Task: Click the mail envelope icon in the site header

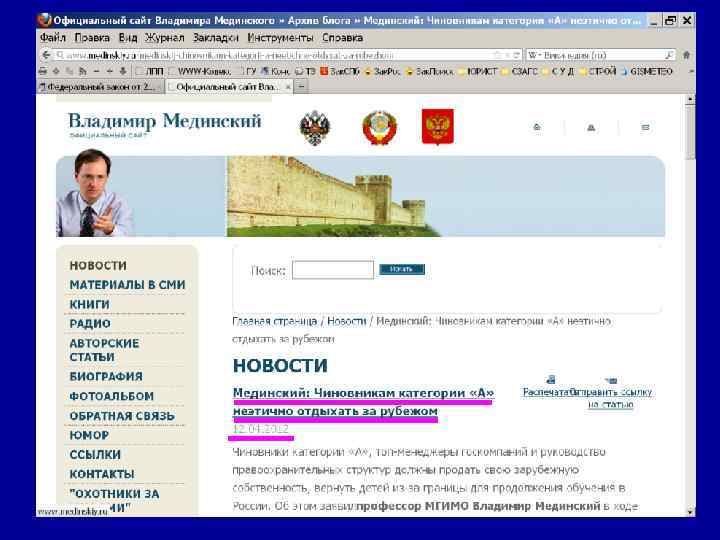Action: [645, 127]
